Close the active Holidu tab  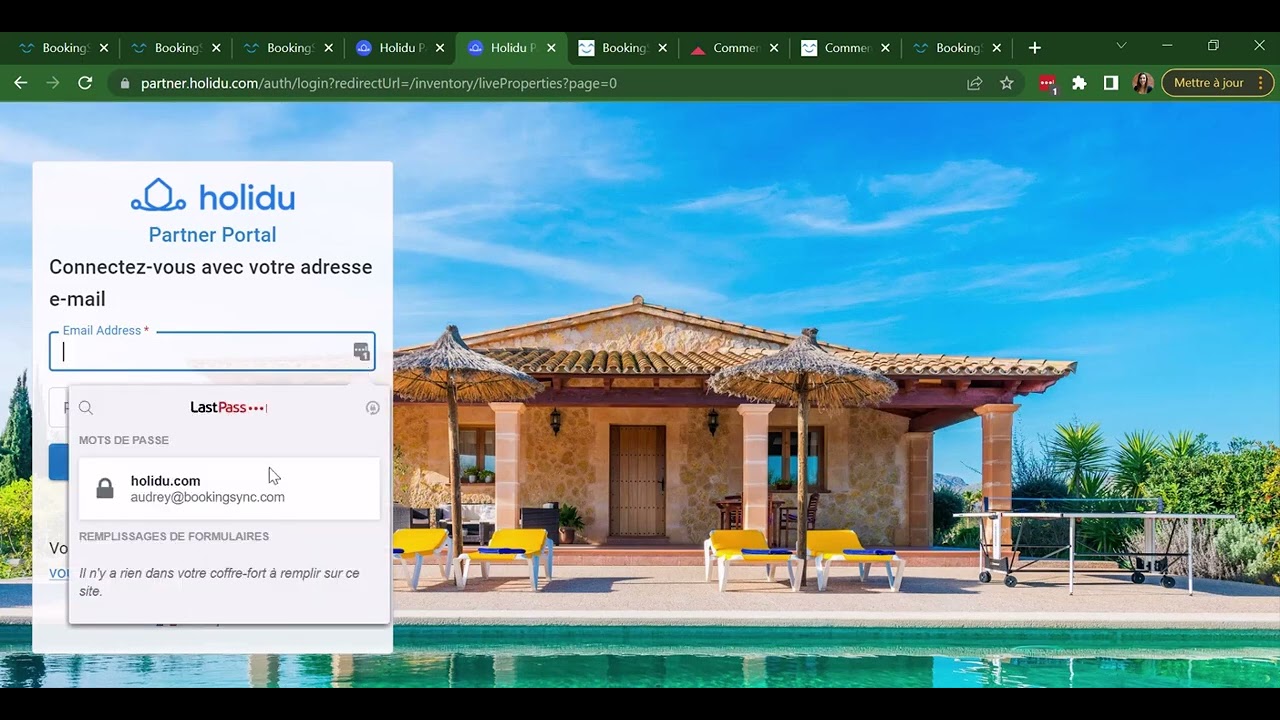pyautogui.click(x=551, y=48)
